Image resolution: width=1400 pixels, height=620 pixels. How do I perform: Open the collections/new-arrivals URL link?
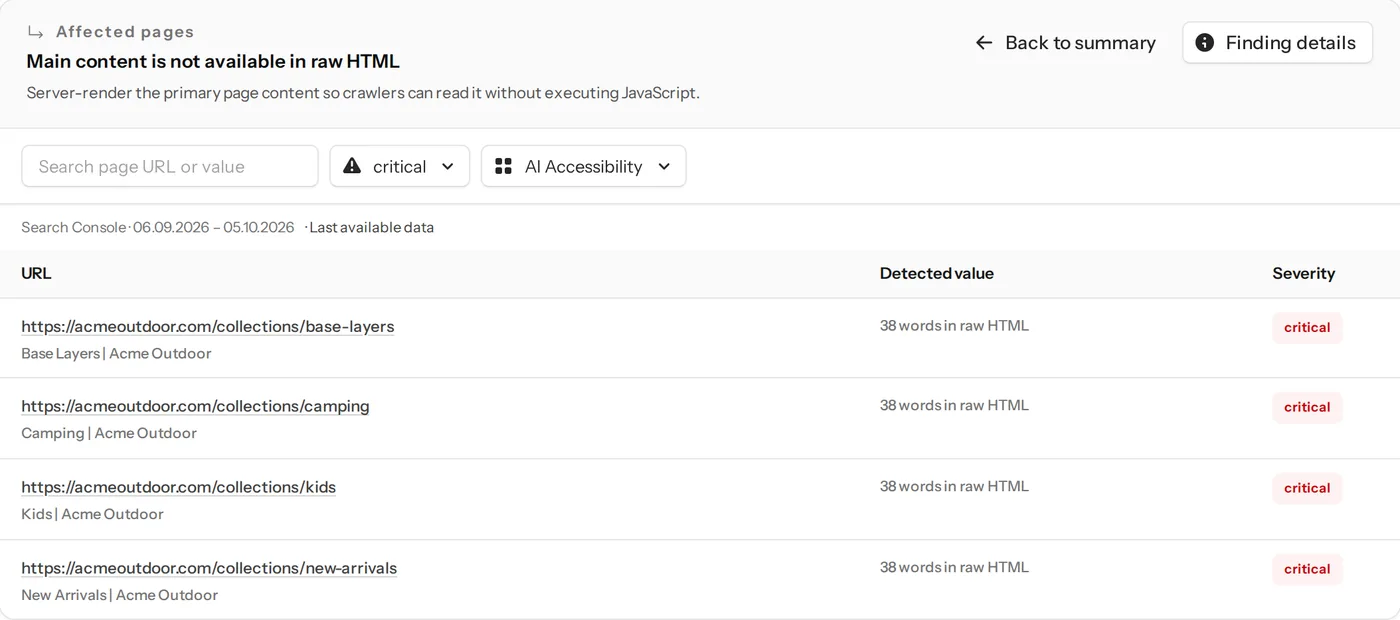click(209, 568)
